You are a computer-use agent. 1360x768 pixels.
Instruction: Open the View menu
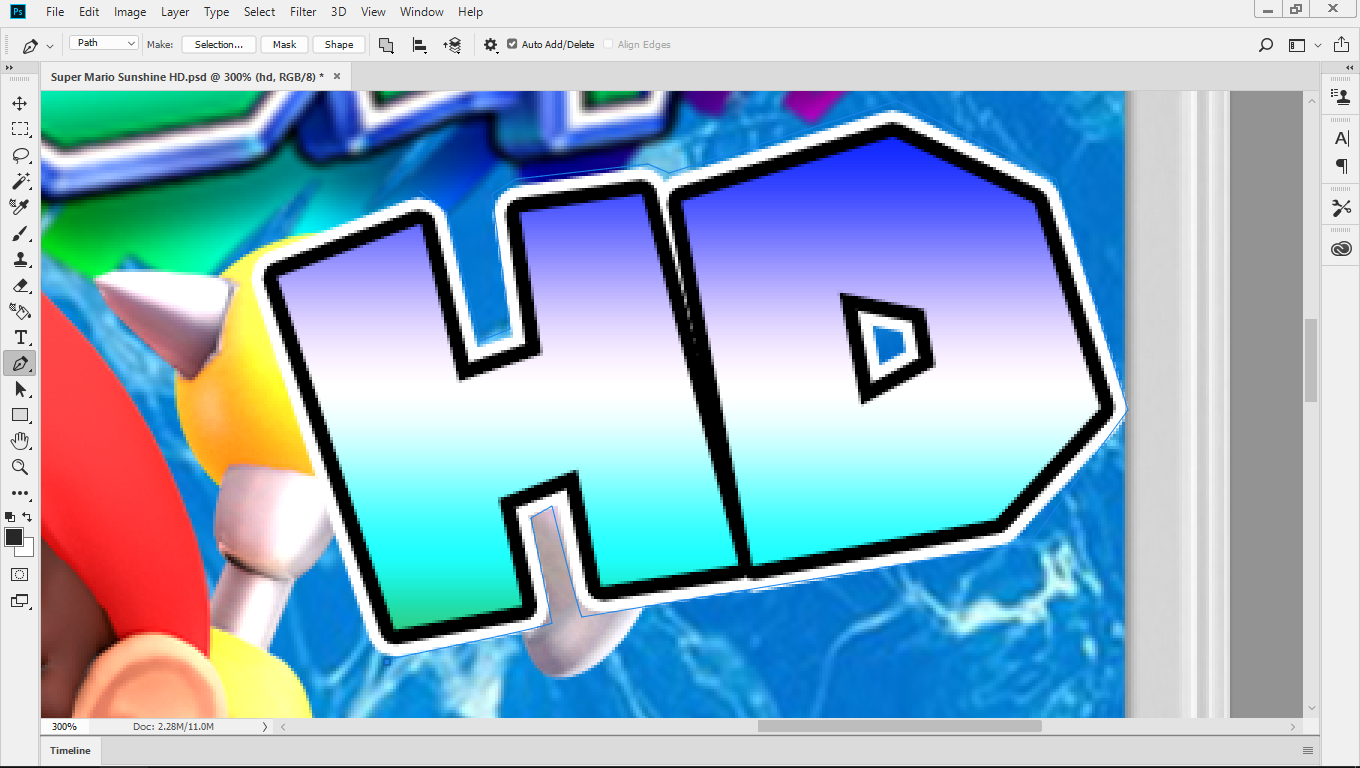pyautogui.click(x=373, y=12)
